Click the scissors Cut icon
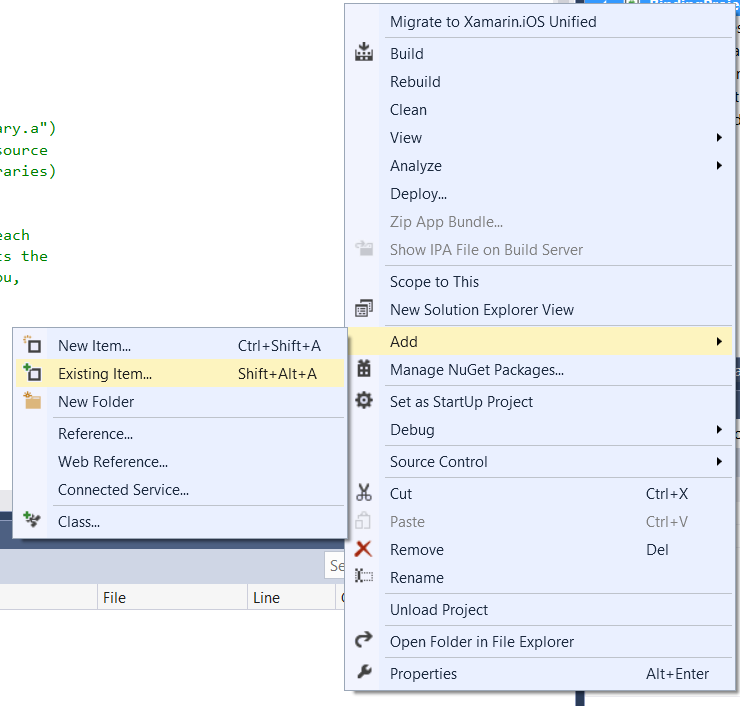 (363, 493)
